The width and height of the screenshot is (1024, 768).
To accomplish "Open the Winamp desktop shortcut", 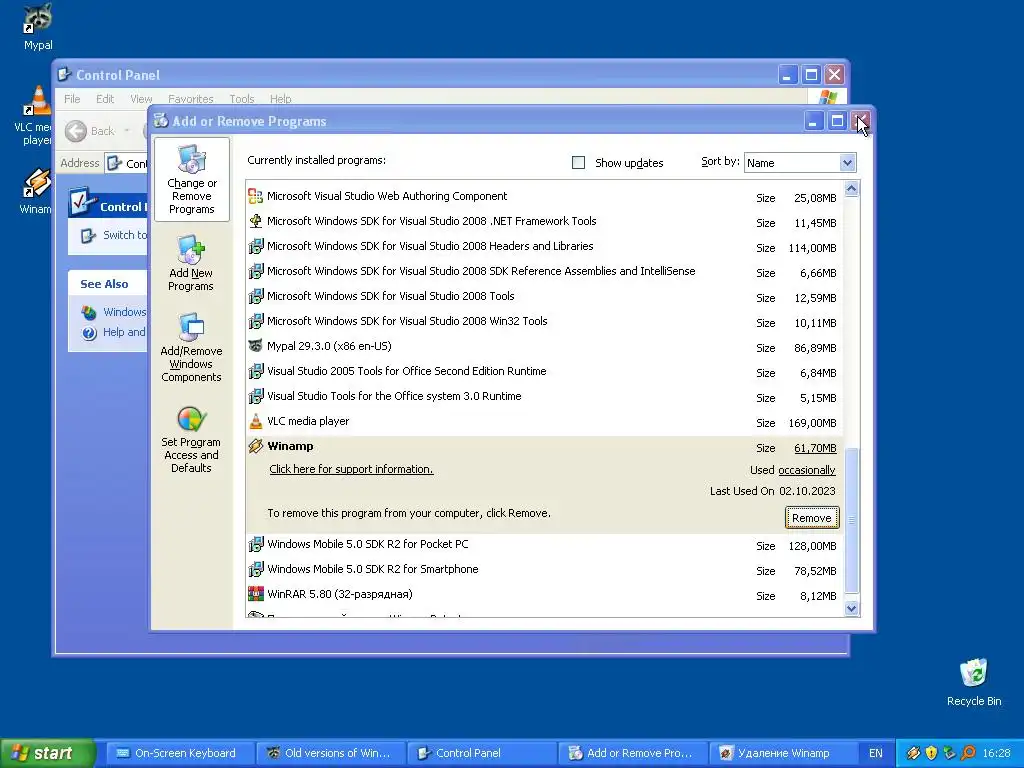I will coord(36,191).
